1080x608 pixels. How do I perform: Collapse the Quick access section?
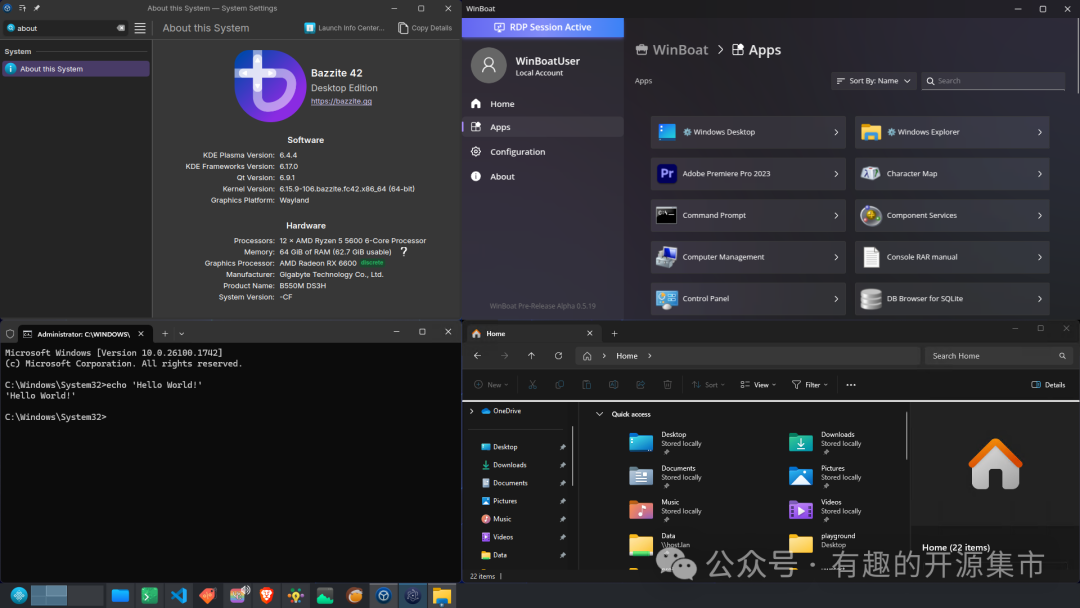(x=600, y=414)
